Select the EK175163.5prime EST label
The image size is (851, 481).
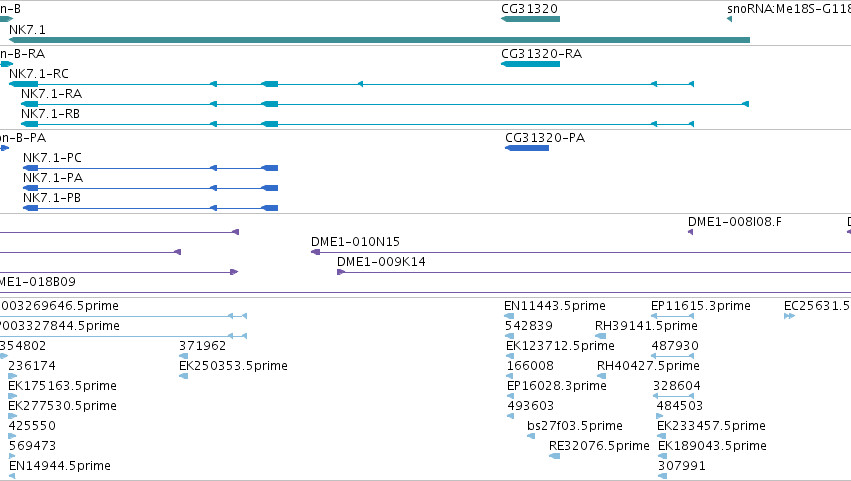point(62,387)
